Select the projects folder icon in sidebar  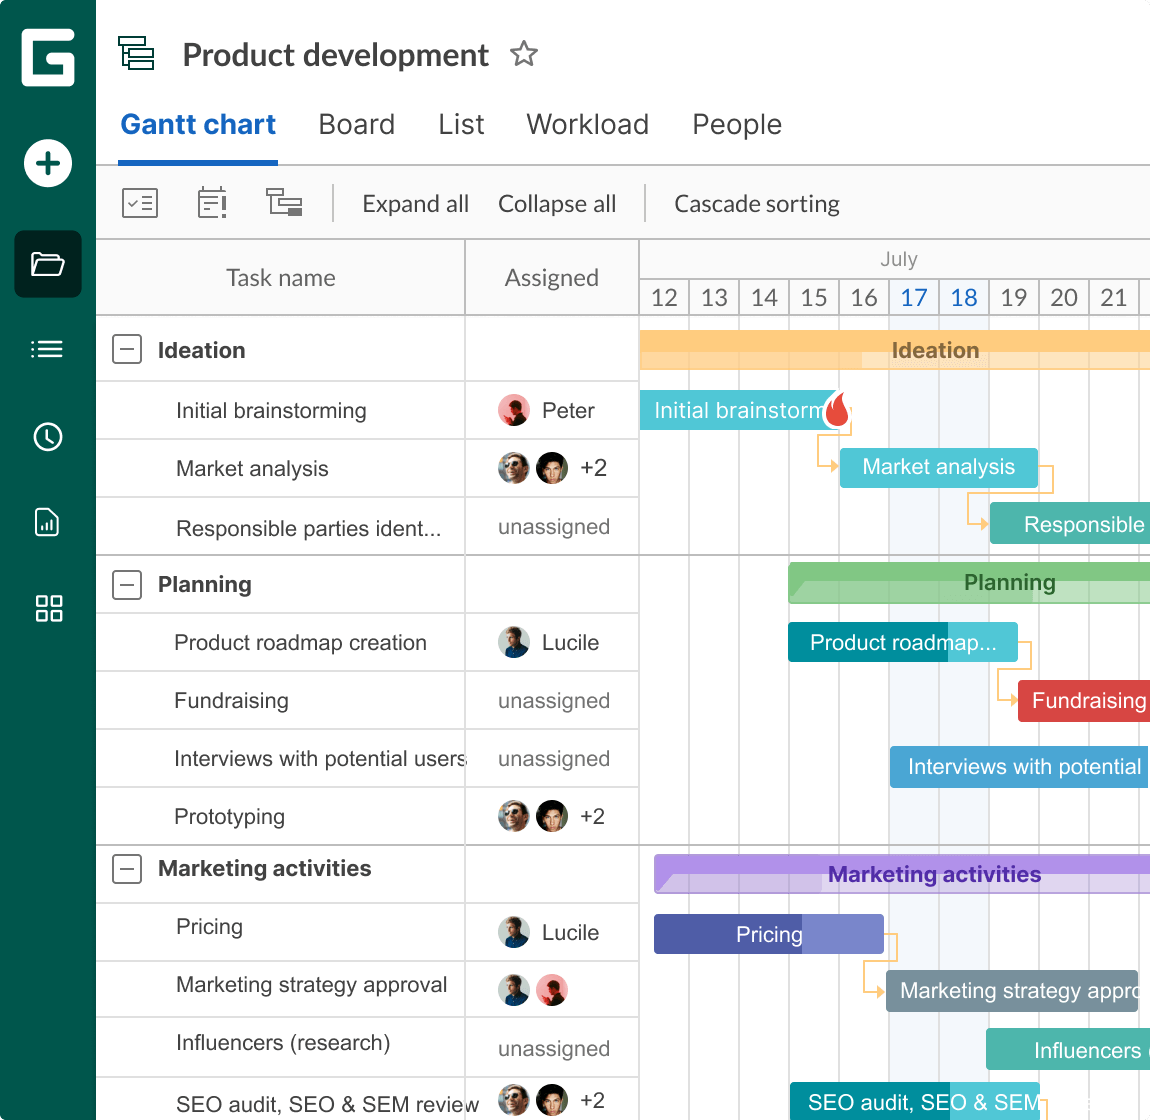47,264
